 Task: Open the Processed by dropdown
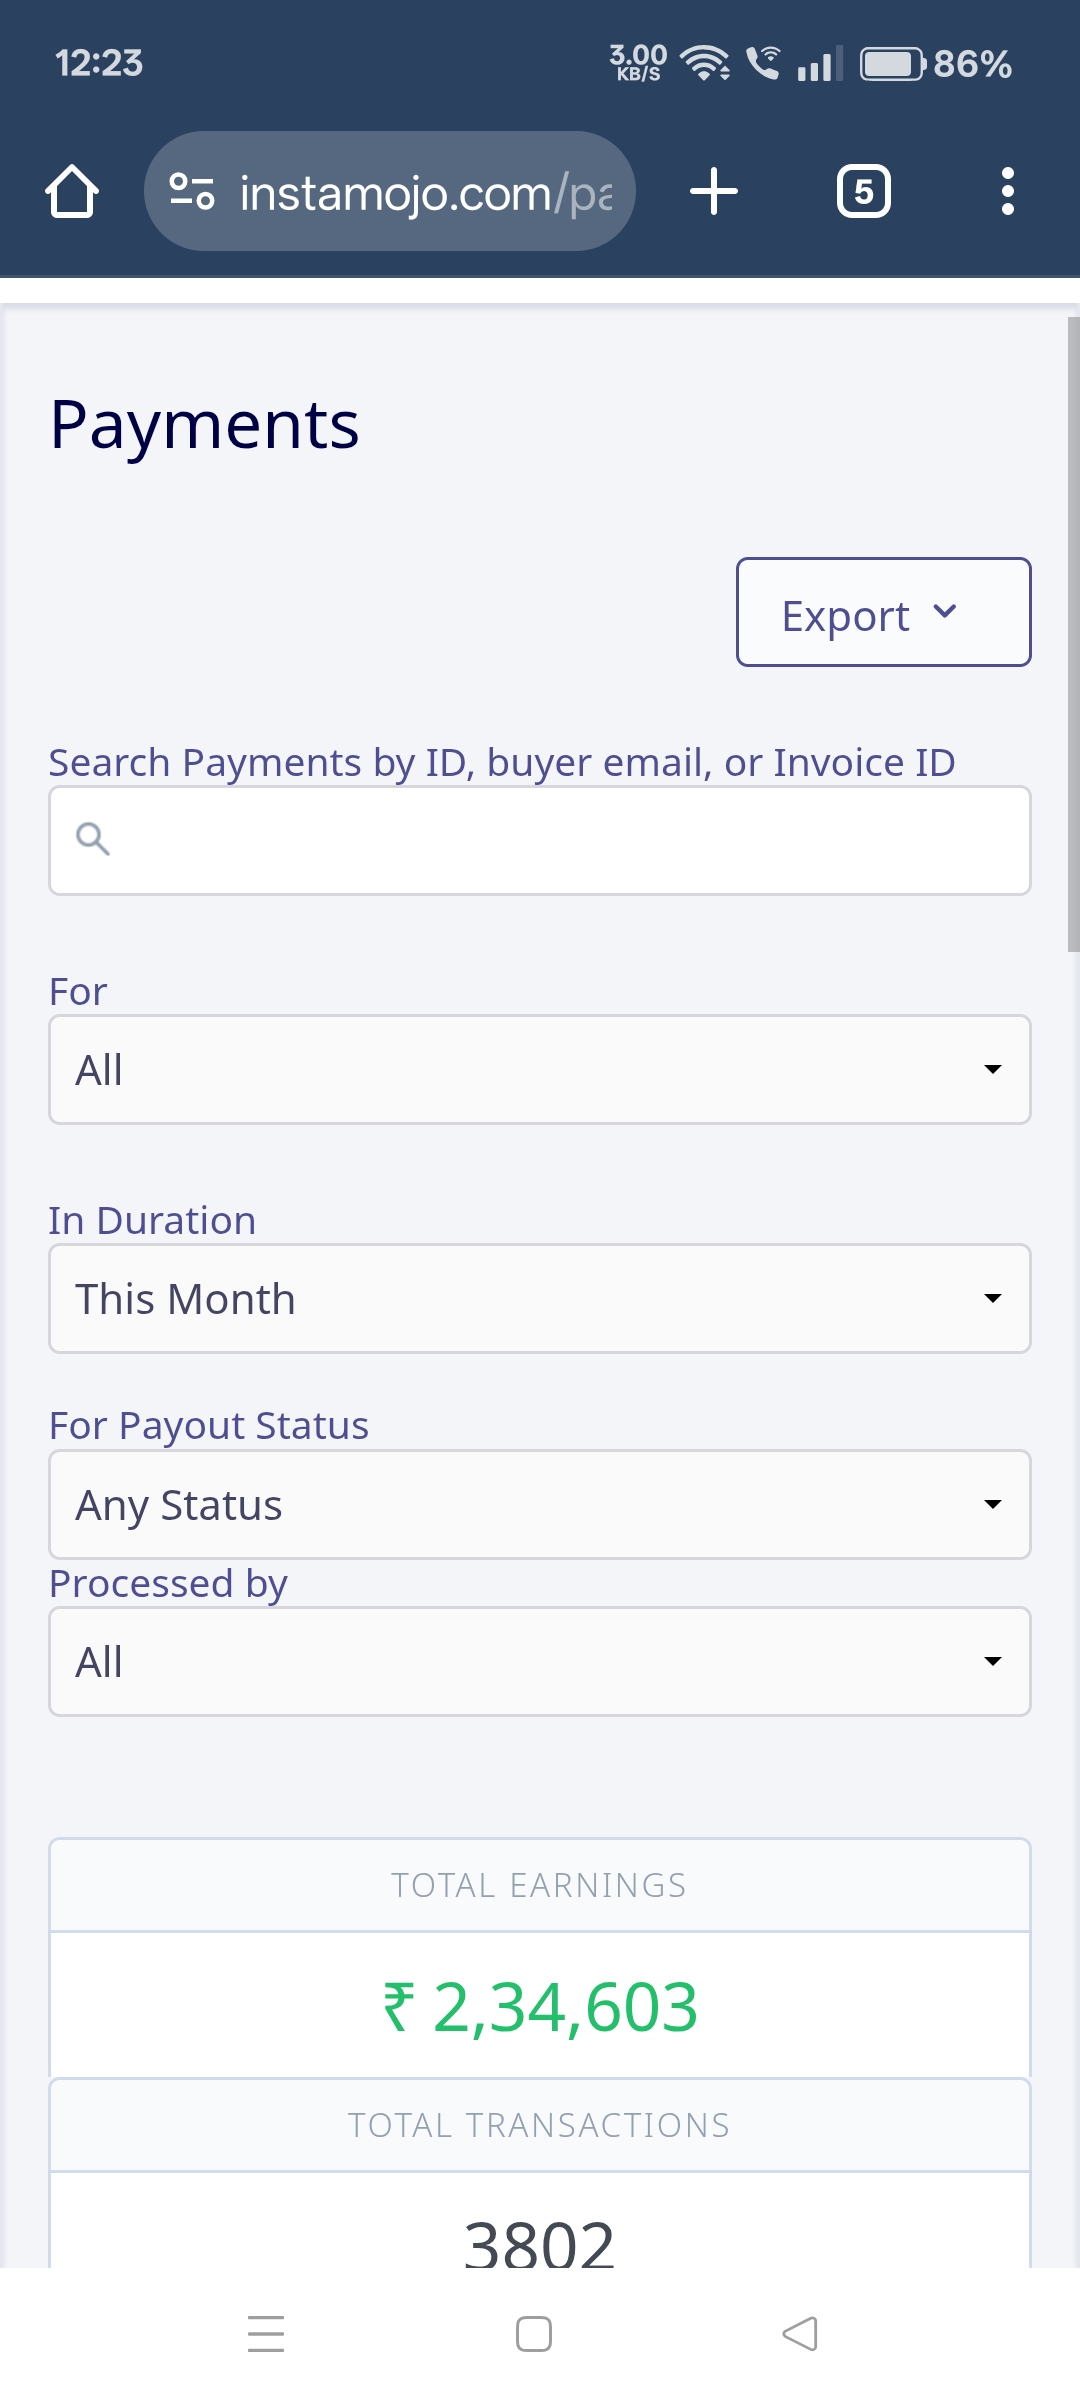tap(540, 1662)
